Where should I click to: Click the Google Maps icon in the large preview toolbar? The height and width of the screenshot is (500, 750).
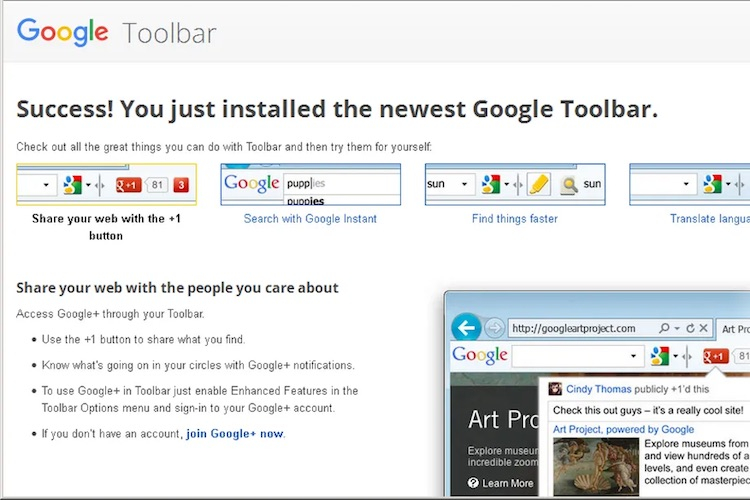click(x=659, y=356)
